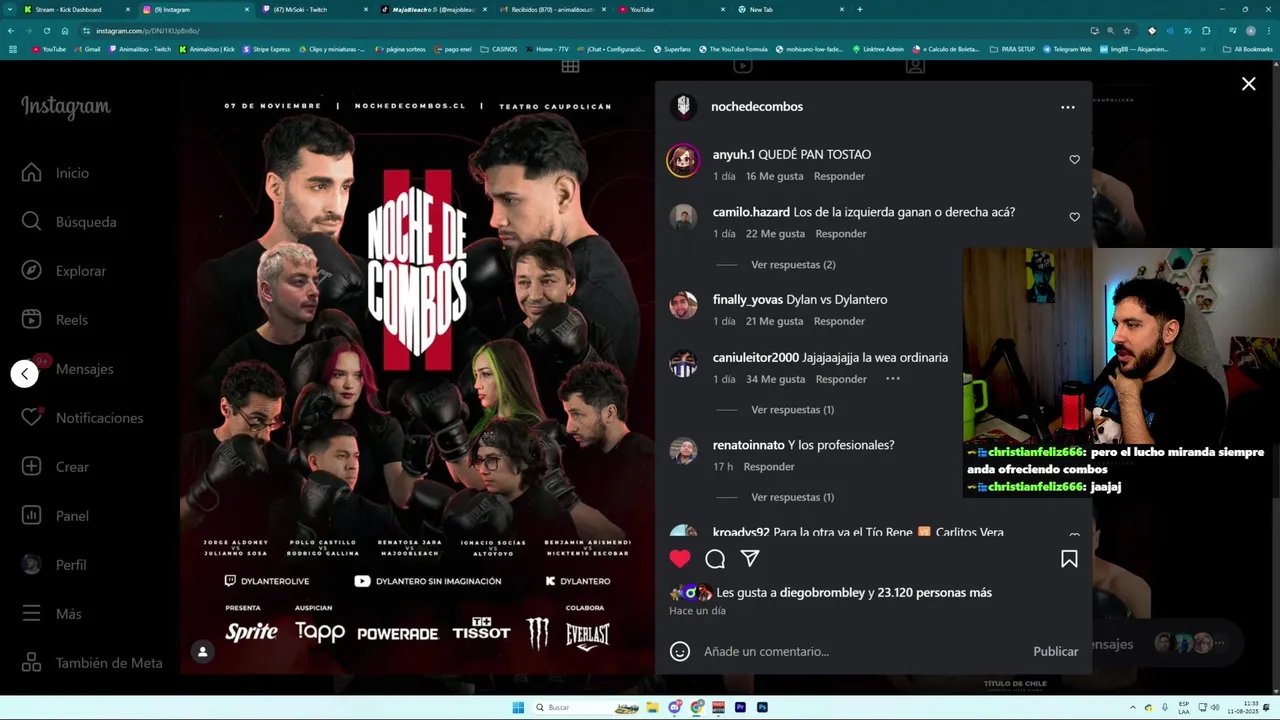
Task: Click the Crear plus icon
Action: pos(32,466)
